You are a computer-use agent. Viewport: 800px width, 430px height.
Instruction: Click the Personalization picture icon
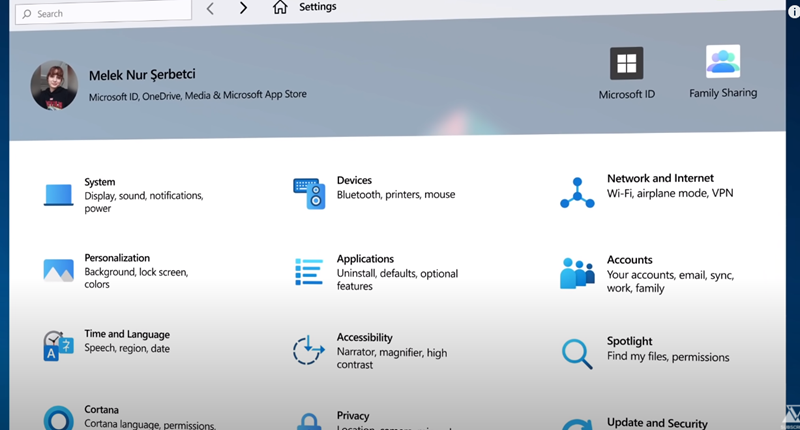(x=58, y=270)
